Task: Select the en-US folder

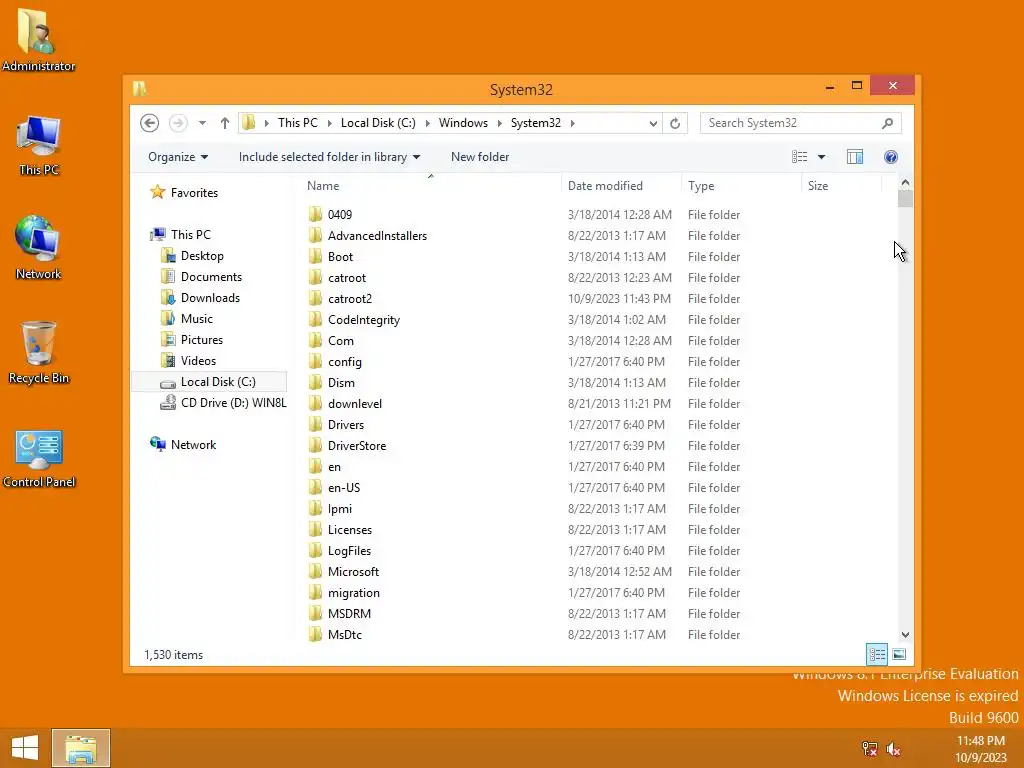Action: pyautogui.click(x=344, y=488)
